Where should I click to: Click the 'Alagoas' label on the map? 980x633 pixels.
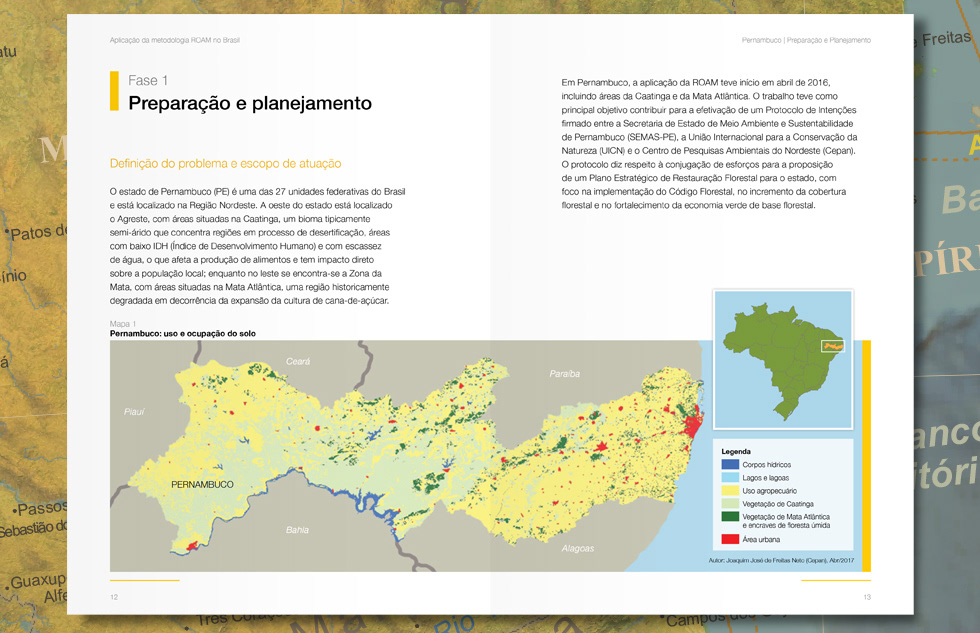[x=578, y=549]
